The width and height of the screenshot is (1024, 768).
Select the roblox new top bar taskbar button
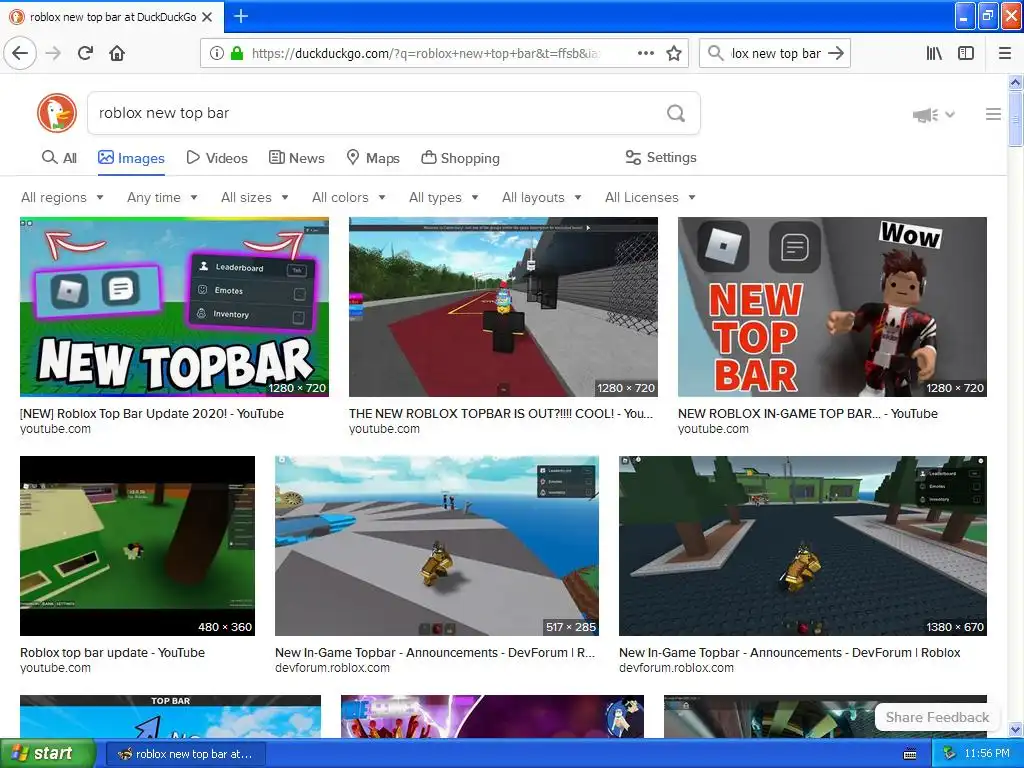point(185,754)
